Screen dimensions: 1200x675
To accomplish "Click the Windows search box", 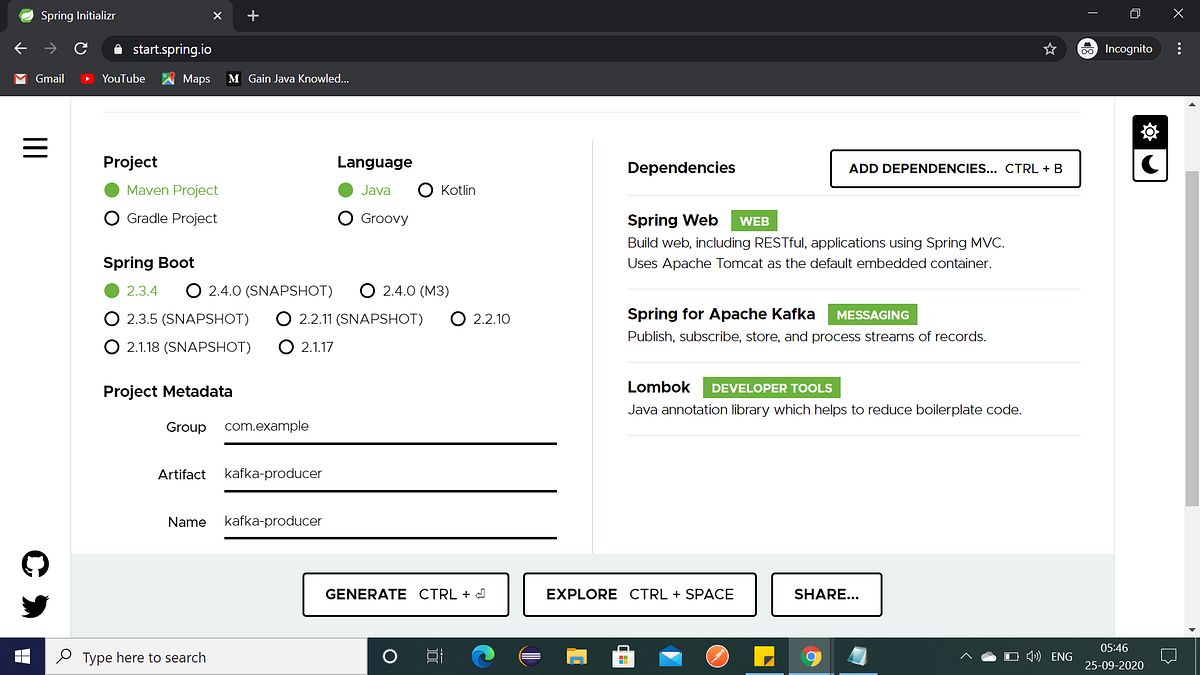I will point(206,657).
